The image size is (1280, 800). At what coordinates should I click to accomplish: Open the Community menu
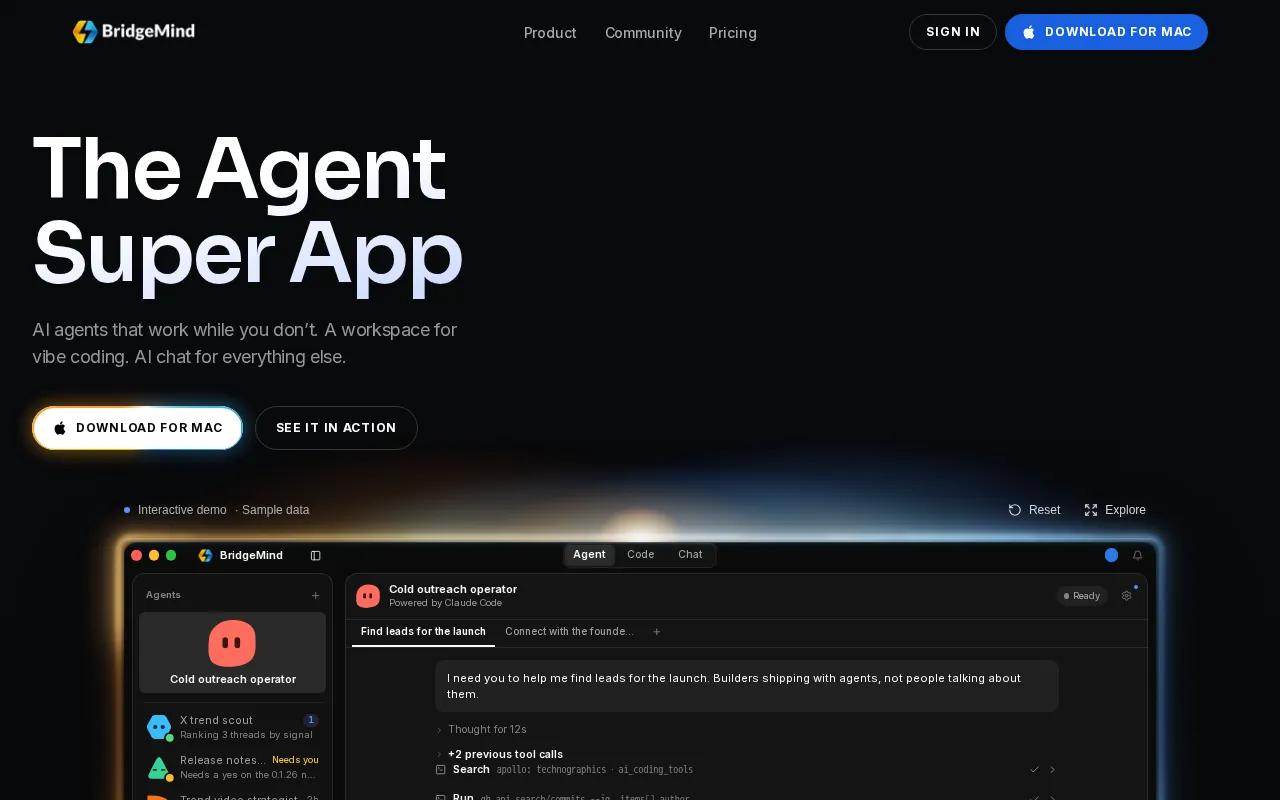coord(643,33)
